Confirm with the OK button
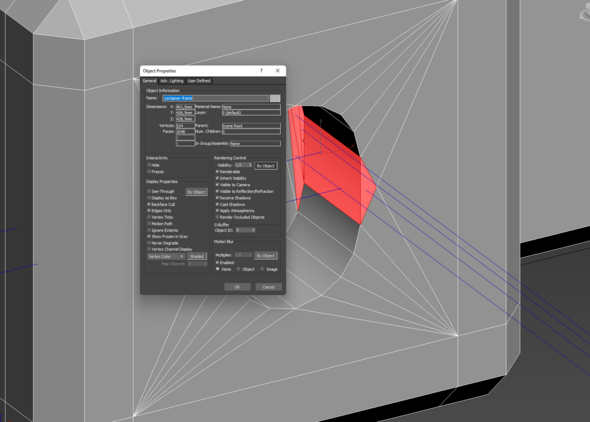The image size is (590, 422). pos(237,287)
